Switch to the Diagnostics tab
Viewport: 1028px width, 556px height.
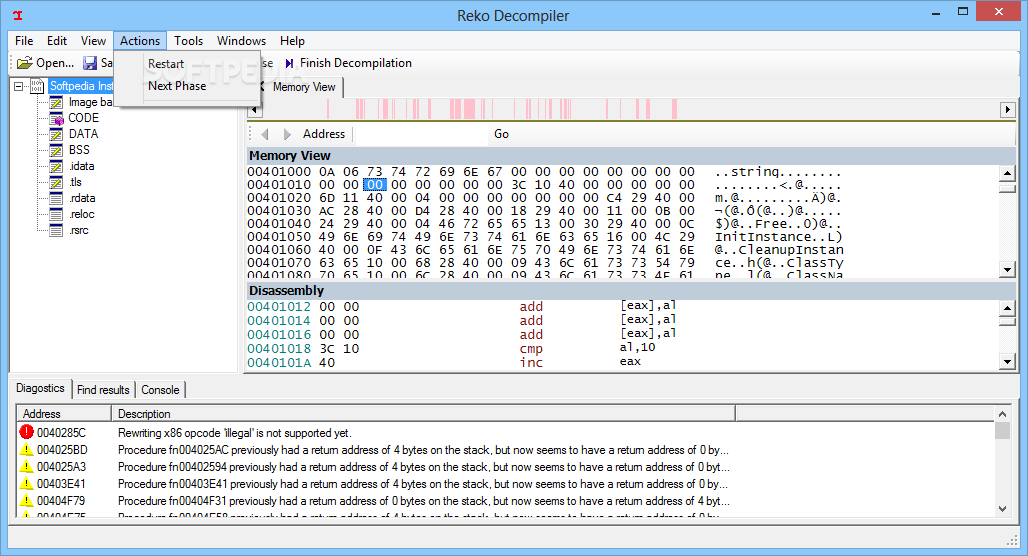[x=40, y=388]
